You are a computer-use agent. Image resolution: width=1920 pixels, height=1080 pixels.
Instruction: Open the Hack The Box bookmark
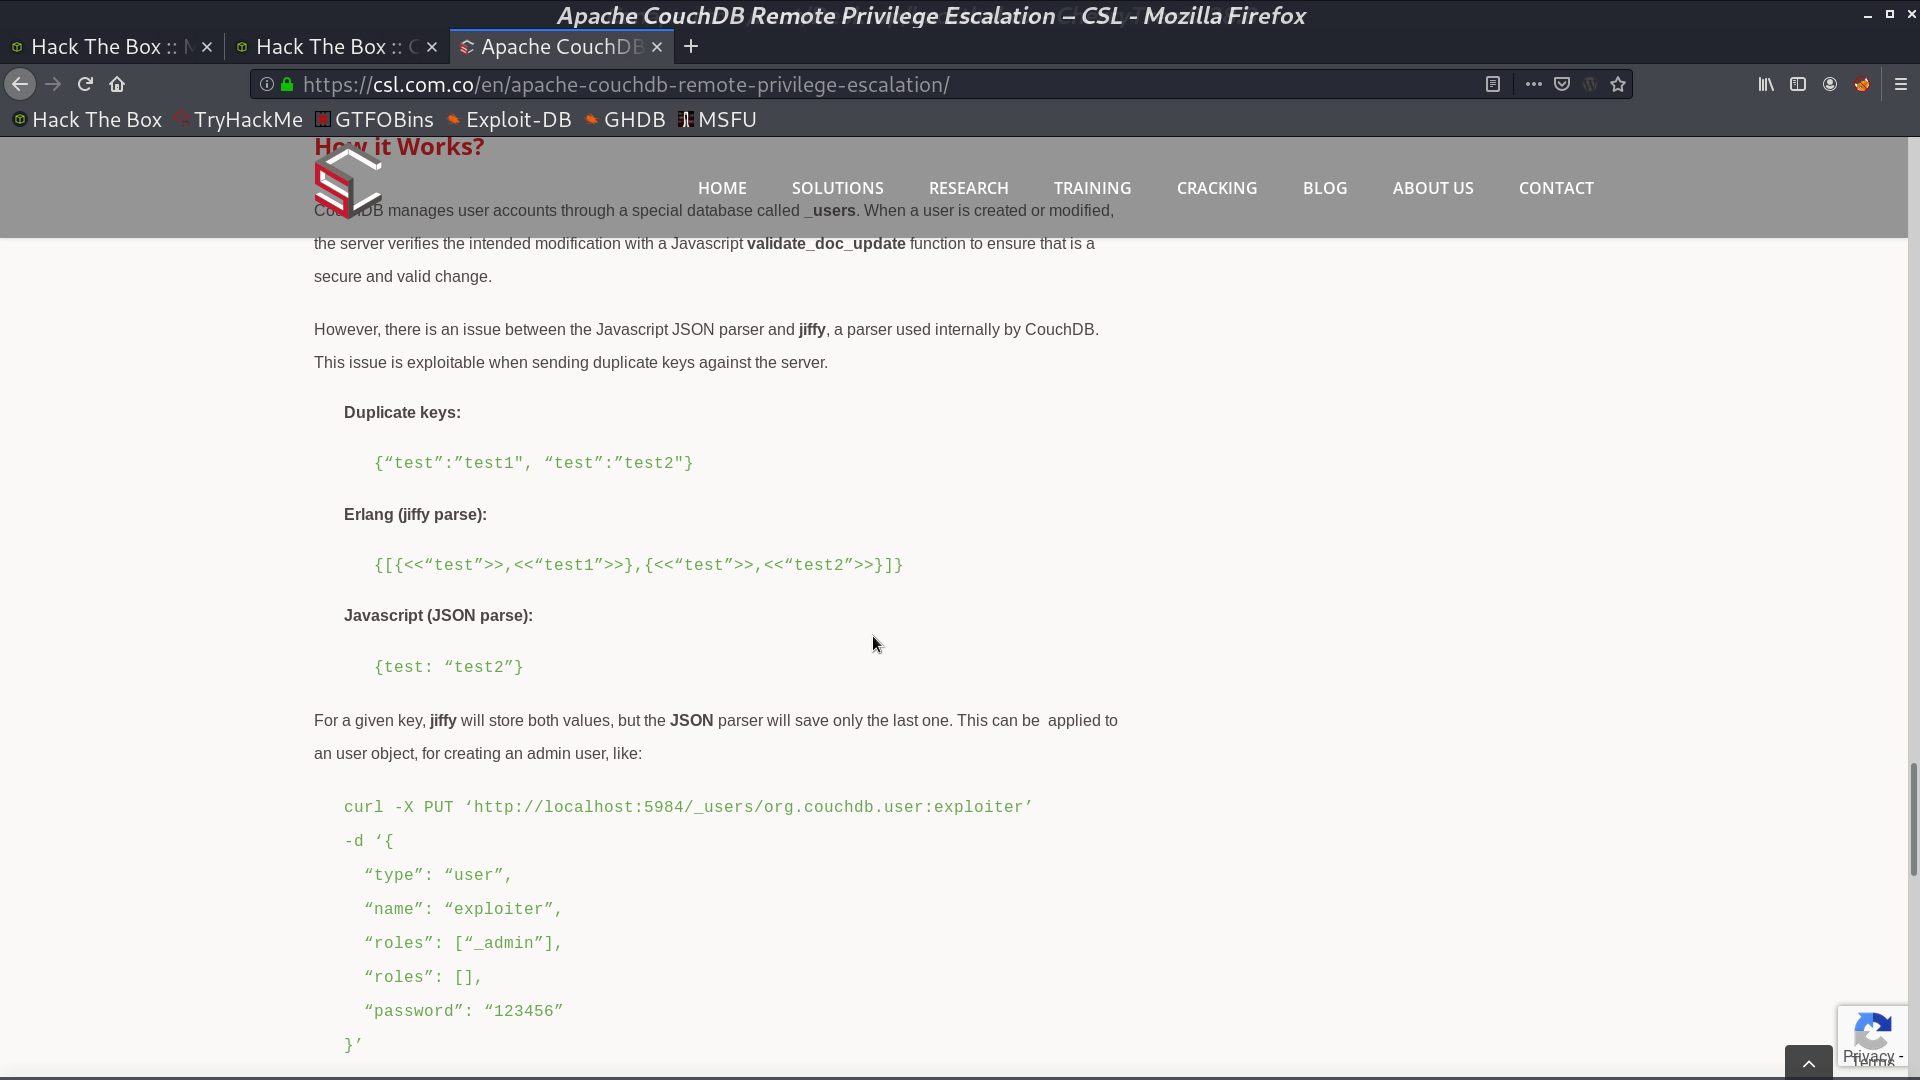[x=87, y=120]
